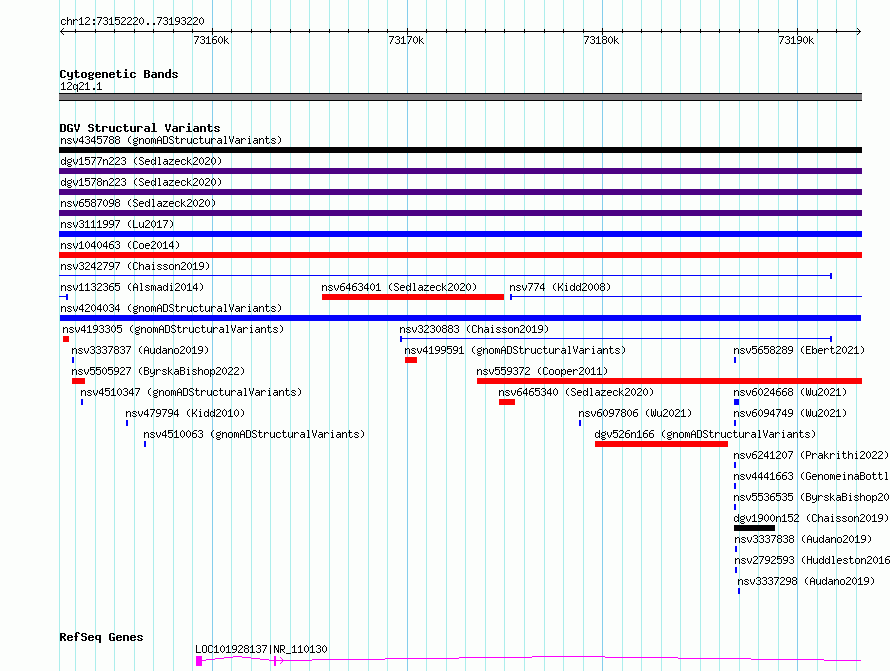Click the 12q21.1 cytogenetic band bar

460,97
